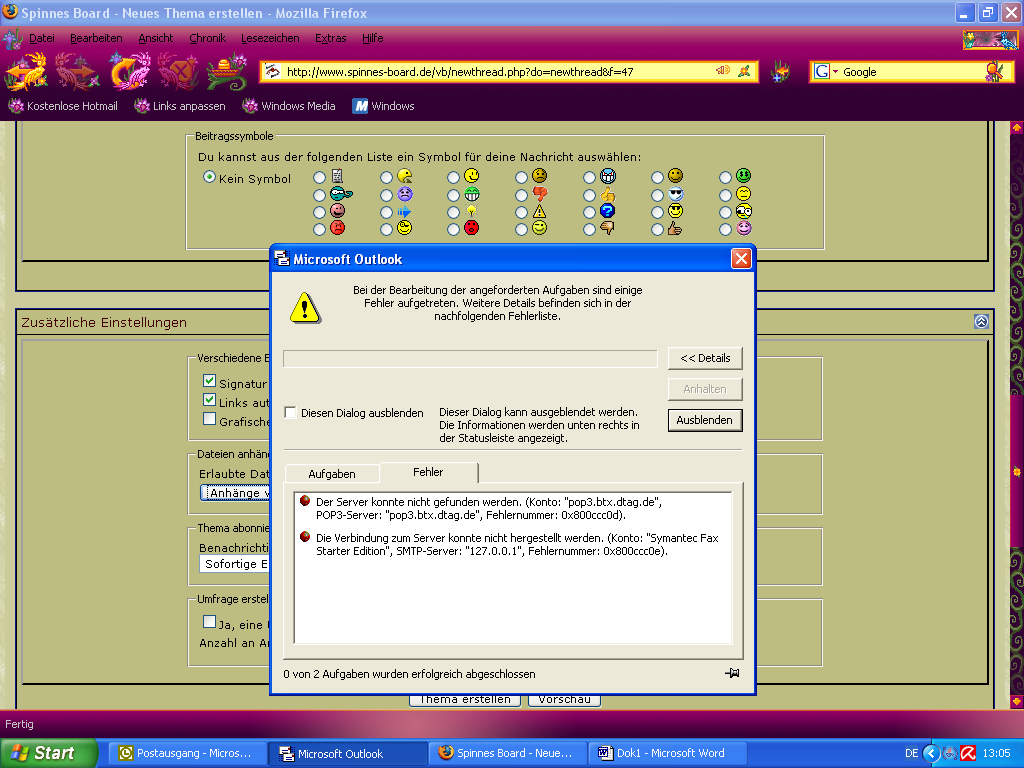Click the reload page toolbar icon

tap(129, 72)
